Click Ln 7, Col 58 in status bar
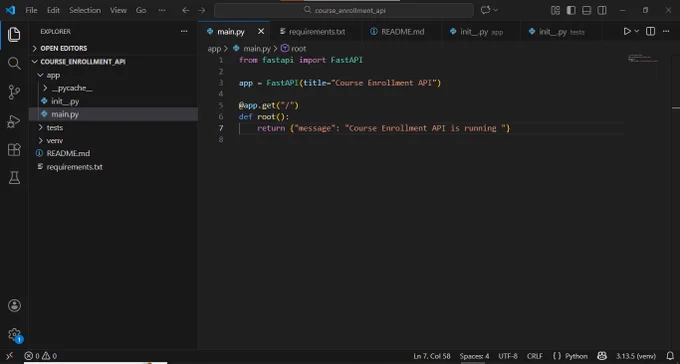Image resolution: width=680 pixels, height=364 pixels. coord(432,356)
